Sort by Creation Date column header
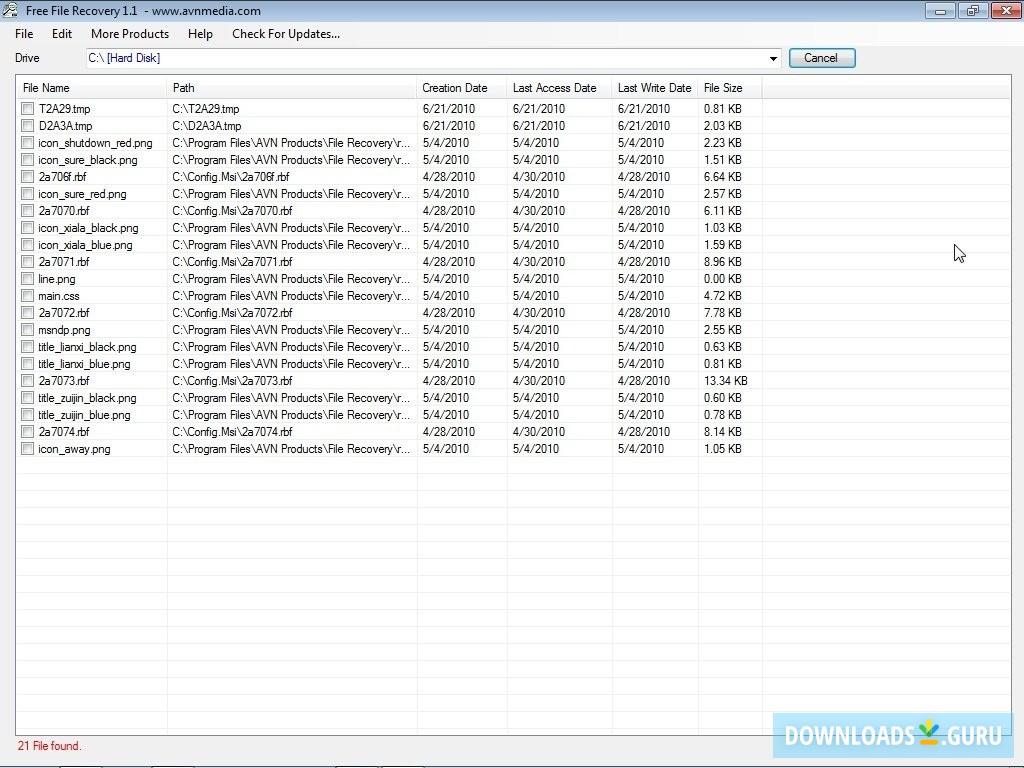The height and width of the screenshot is (768, 1024). pyautogui.click(x=462, y=88)
